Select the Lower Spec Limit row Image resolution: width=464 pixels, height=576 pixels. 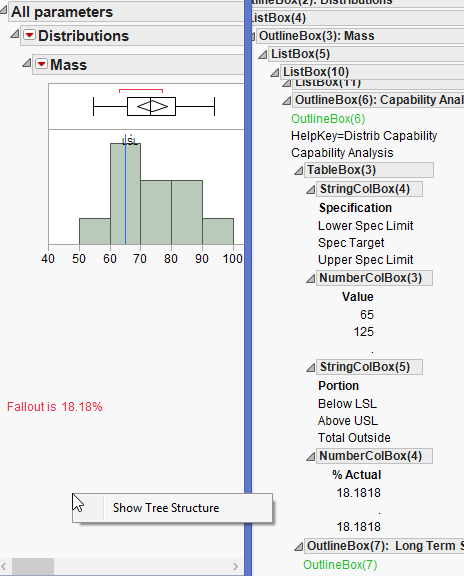(366, 226)
